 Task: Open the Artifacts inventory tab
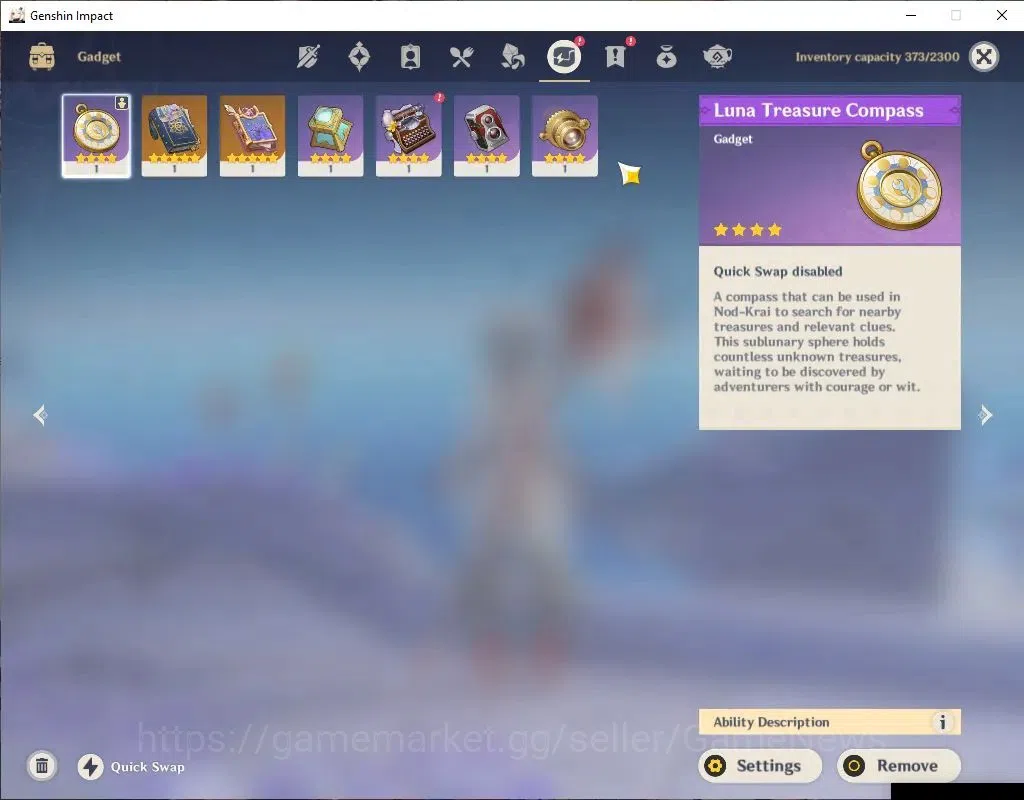click(359, 57)
